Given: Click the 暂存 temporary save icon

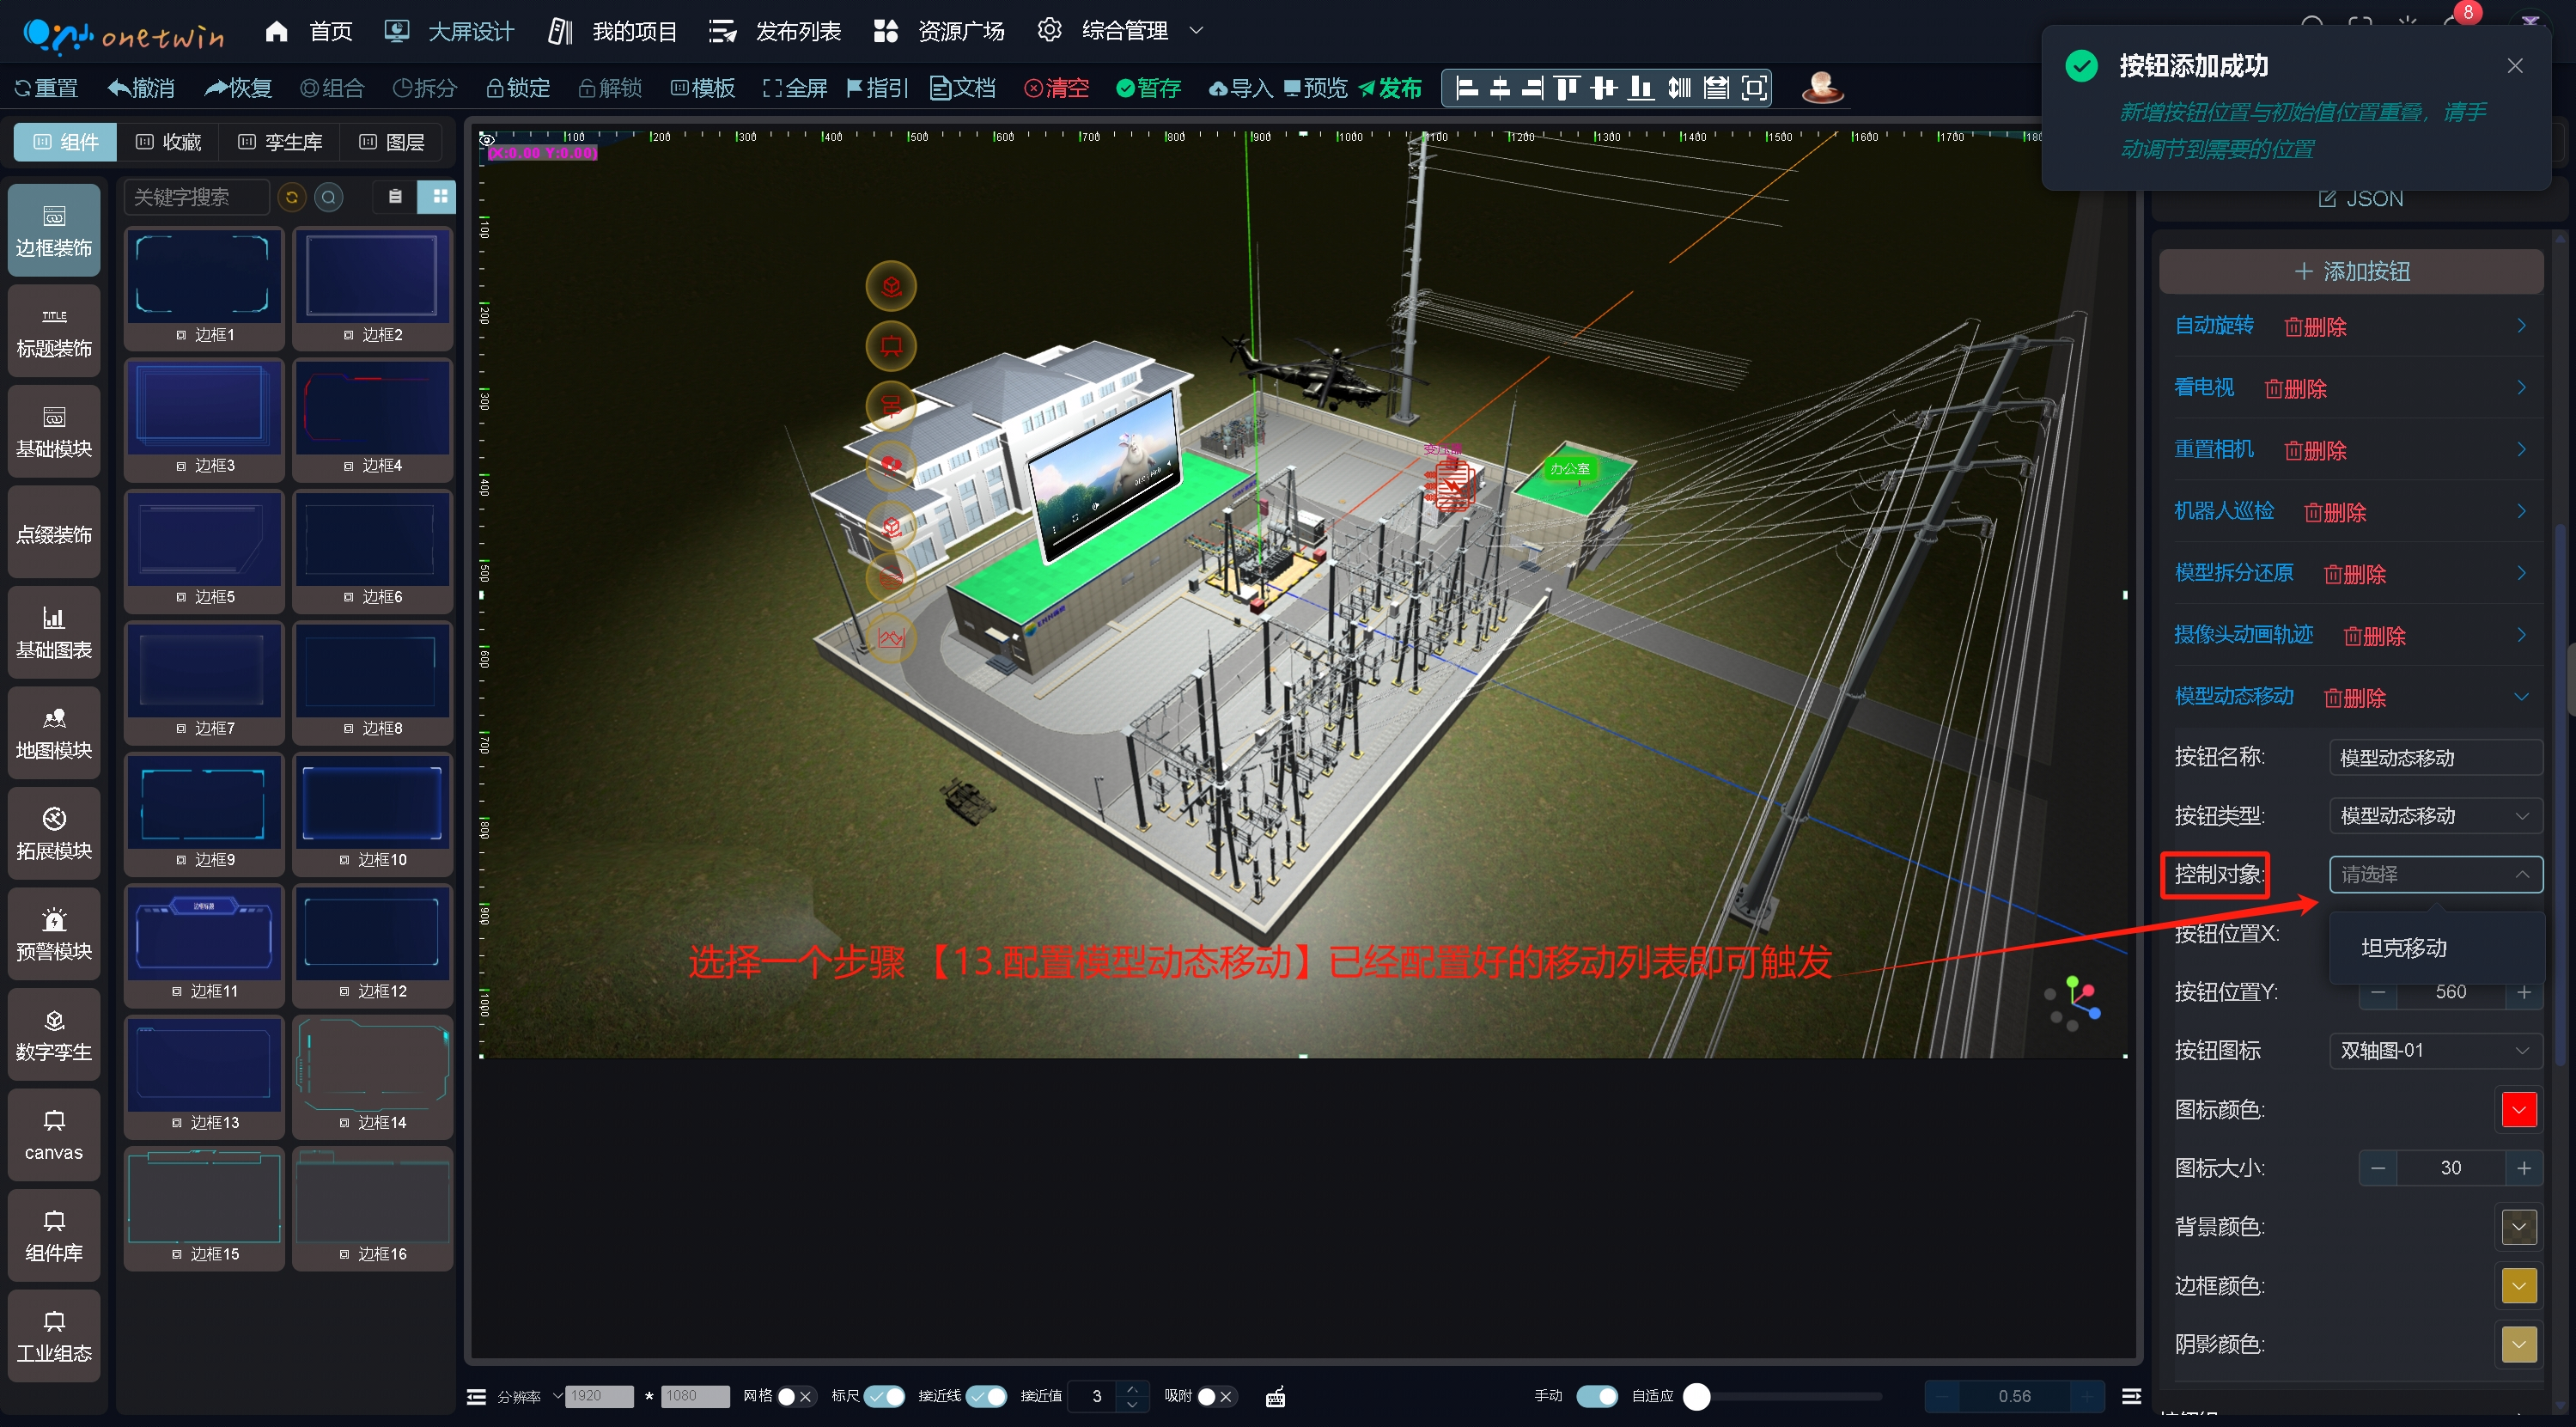Looking at the screenshot, I should [x=1125, y=88].
